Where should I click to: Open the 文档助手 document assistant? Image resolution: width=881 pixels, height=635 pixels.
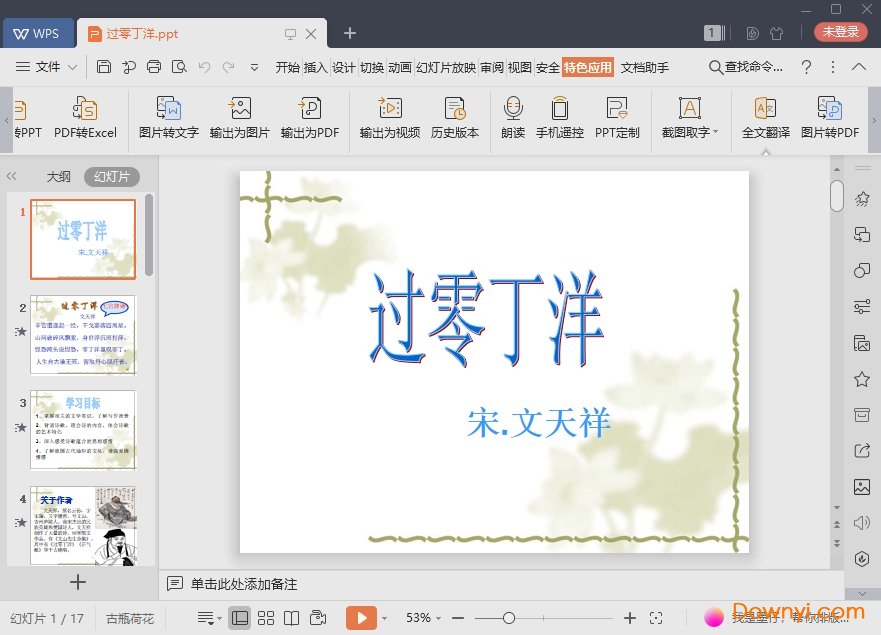[x=644, y=67]
